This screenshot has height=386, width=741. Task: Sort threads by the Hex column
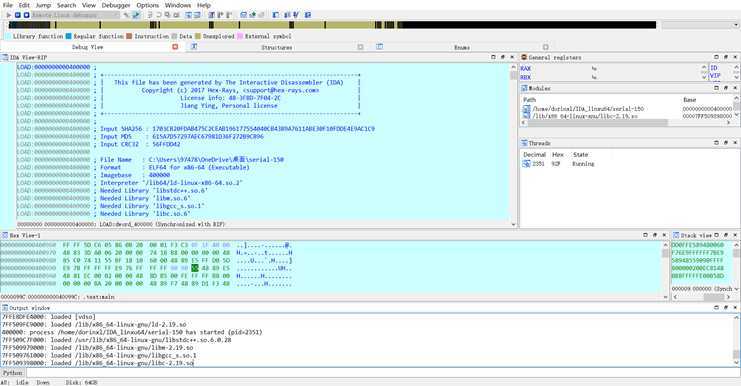[558, 154]
